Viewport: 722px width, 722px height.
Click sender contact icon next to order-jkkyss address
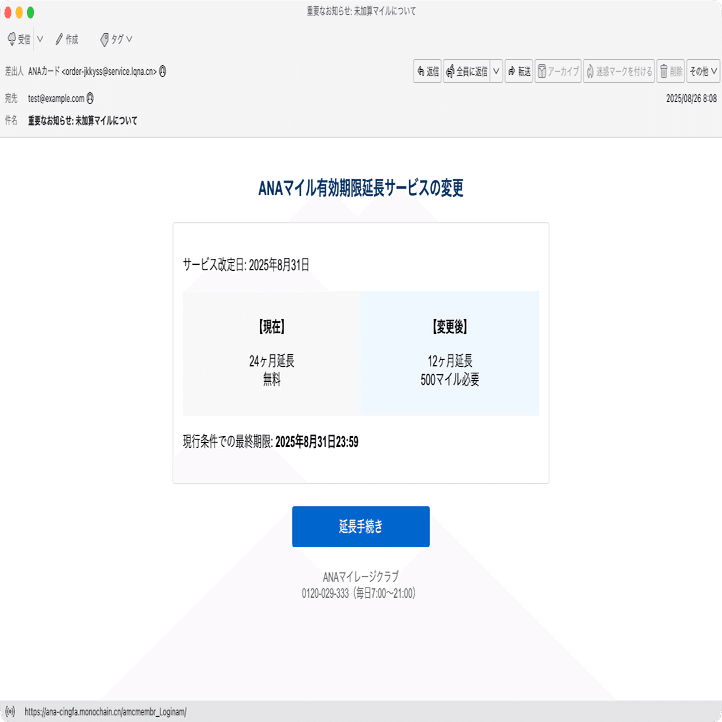(x=163, y=71)
